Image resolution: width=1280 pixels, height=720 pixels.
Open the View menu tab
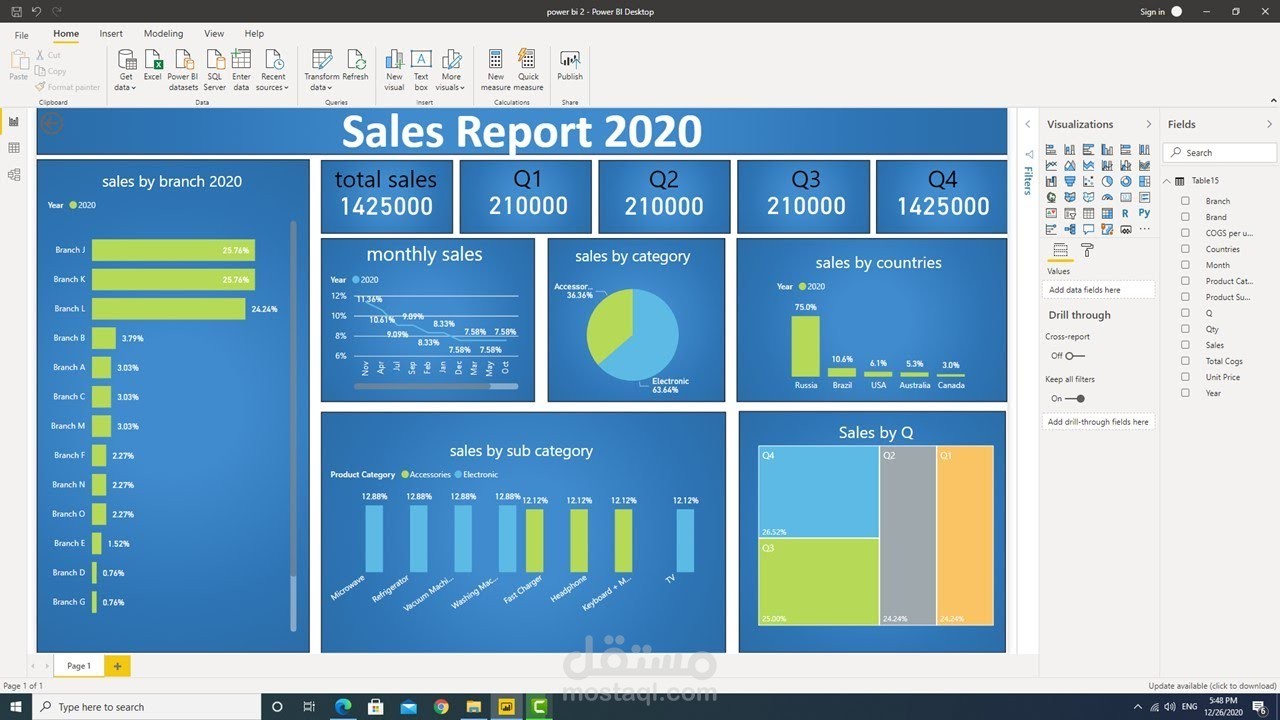(x=213, y=33)
